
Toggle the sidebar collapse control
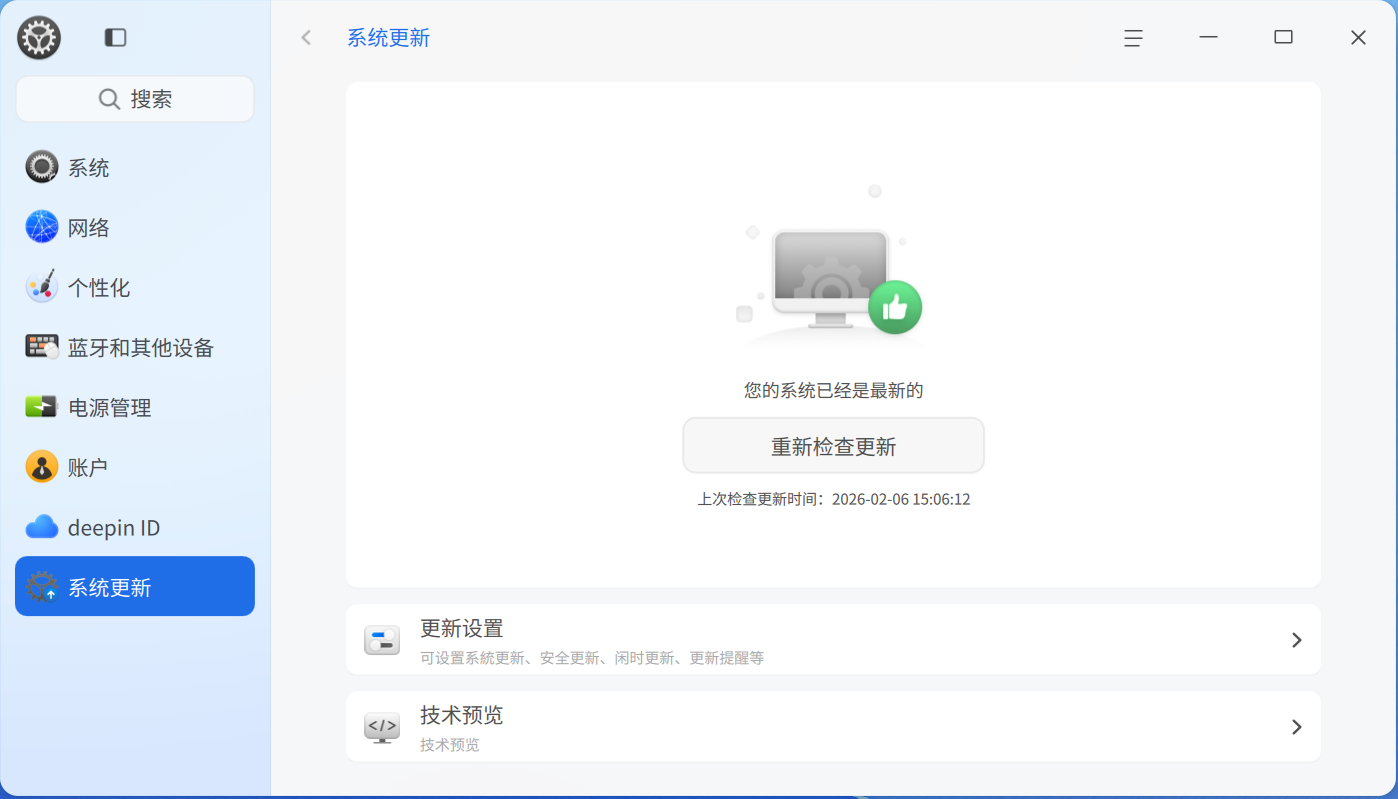point(115,36)
